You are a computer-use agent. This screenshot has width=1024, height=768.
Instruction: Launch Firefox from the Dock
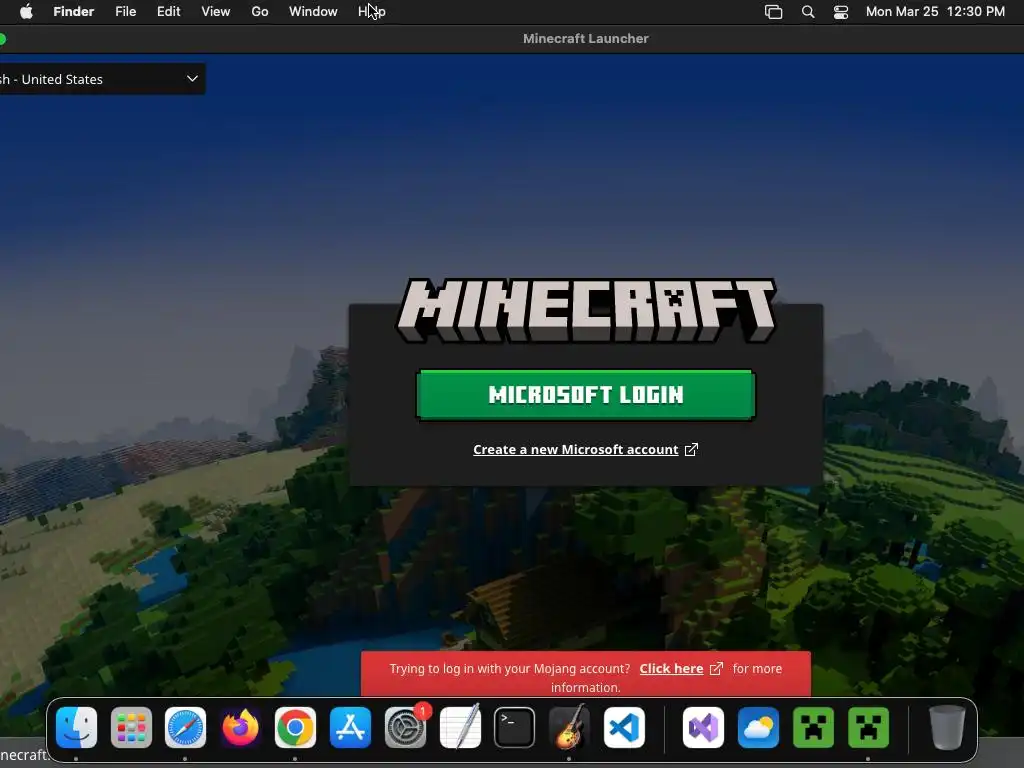[x=240, y=727]
